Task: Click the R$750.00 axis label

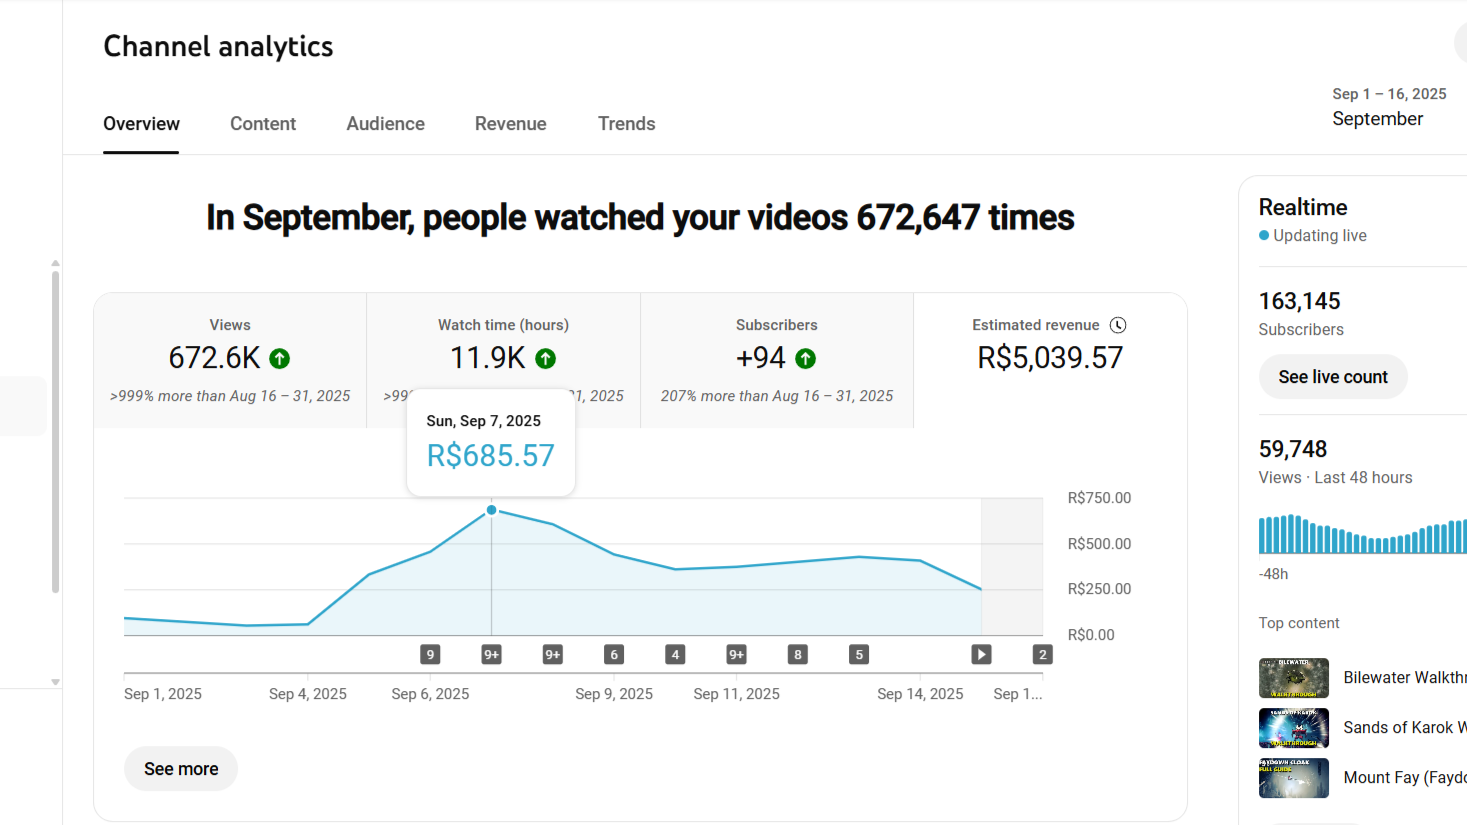Action: (1099, 498)
